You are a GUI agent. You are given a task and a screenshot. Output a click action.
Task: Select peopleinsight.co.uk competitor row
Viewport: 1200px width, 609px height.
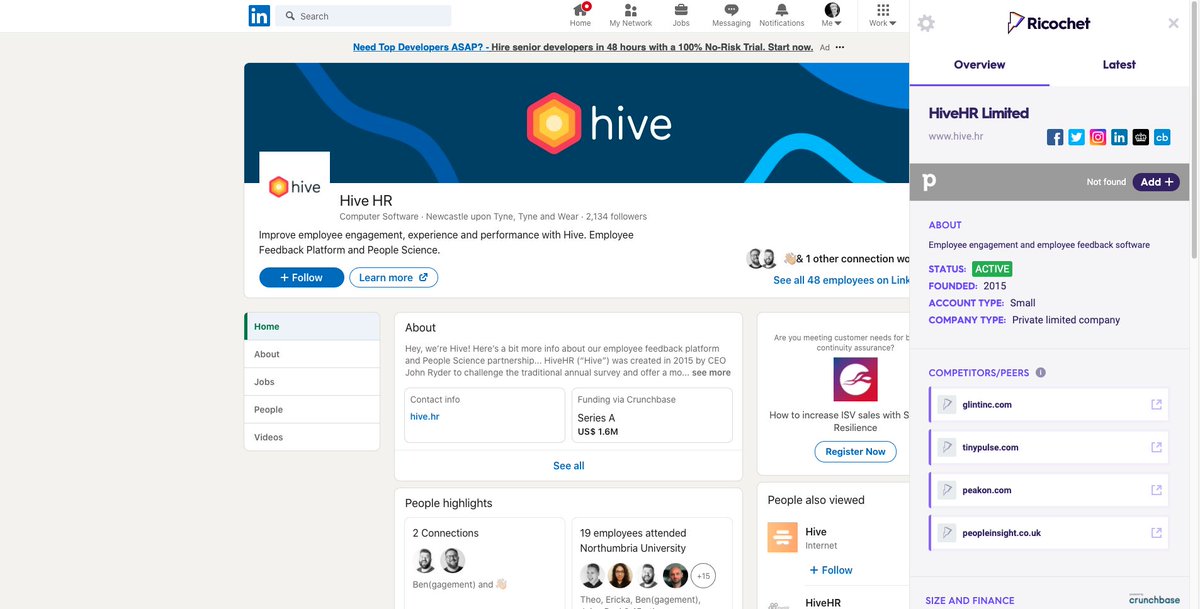(1049, 533)
